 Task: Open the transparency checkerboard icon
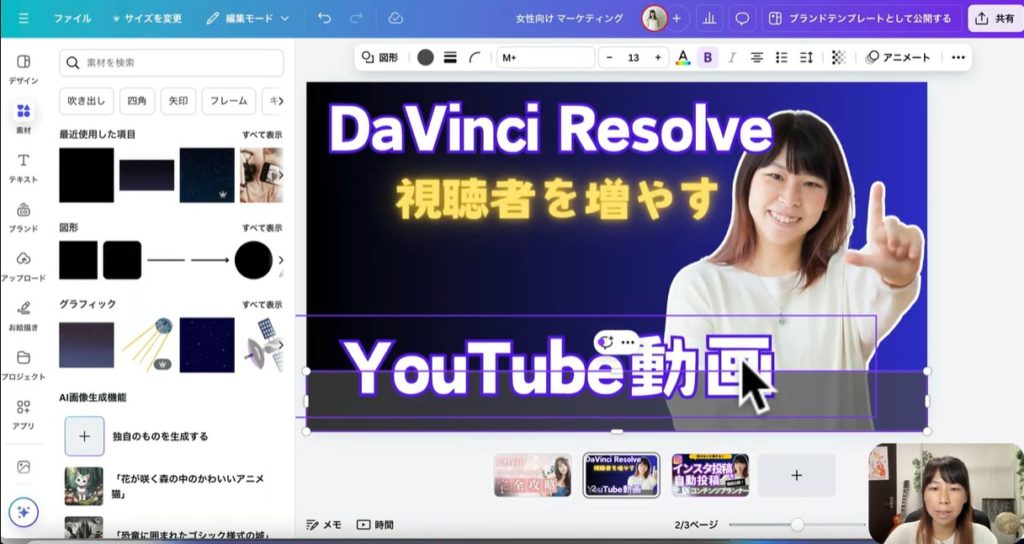838,58
